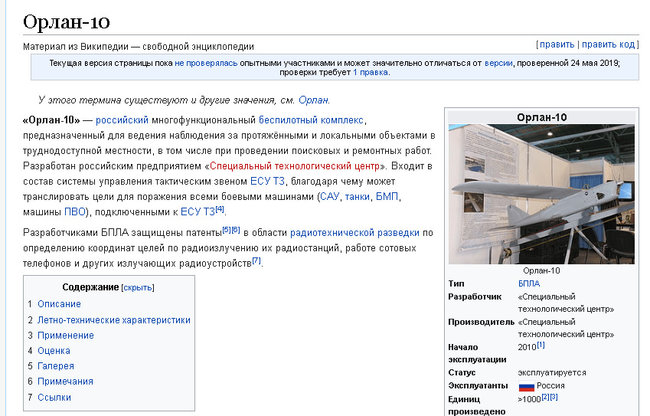This screenshot has width=650, height=416.
Task: Select the infobox title 'Орлан-10'
Action: tap(541, 117)
